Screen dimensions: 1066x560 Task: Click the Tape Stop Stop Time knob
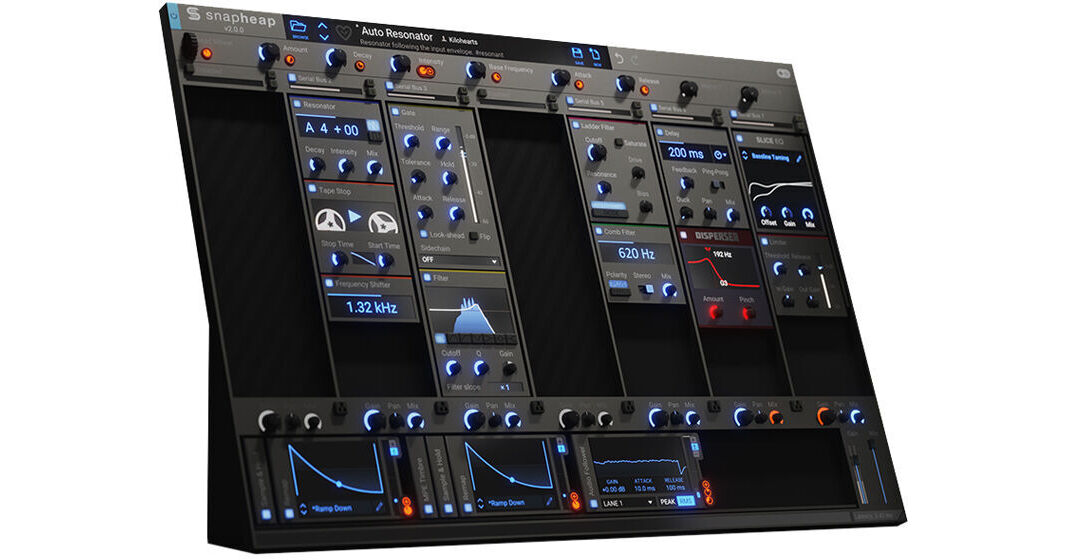click(x=338, y=259)
